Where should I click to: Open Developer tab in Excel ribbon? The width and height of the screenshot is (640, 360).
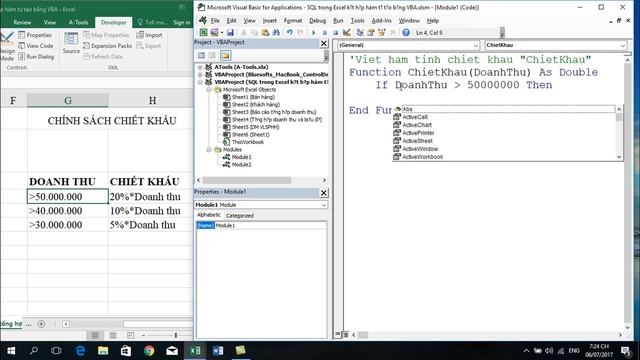pos(113,22)
